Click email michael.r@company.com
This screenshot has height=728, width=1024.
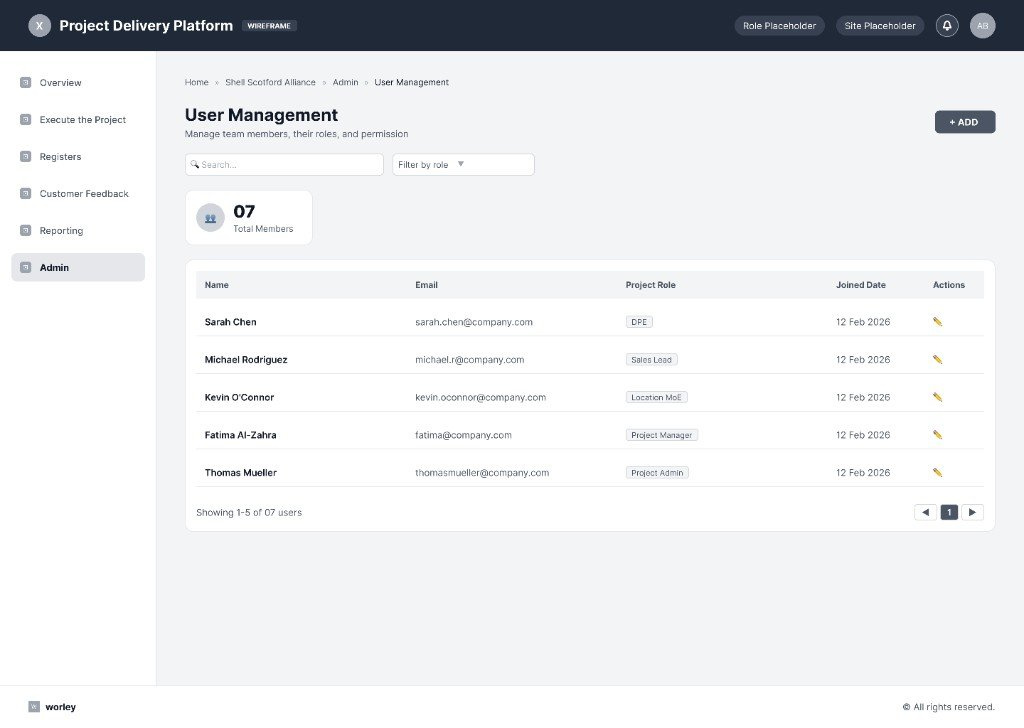[x=470, y=360]
